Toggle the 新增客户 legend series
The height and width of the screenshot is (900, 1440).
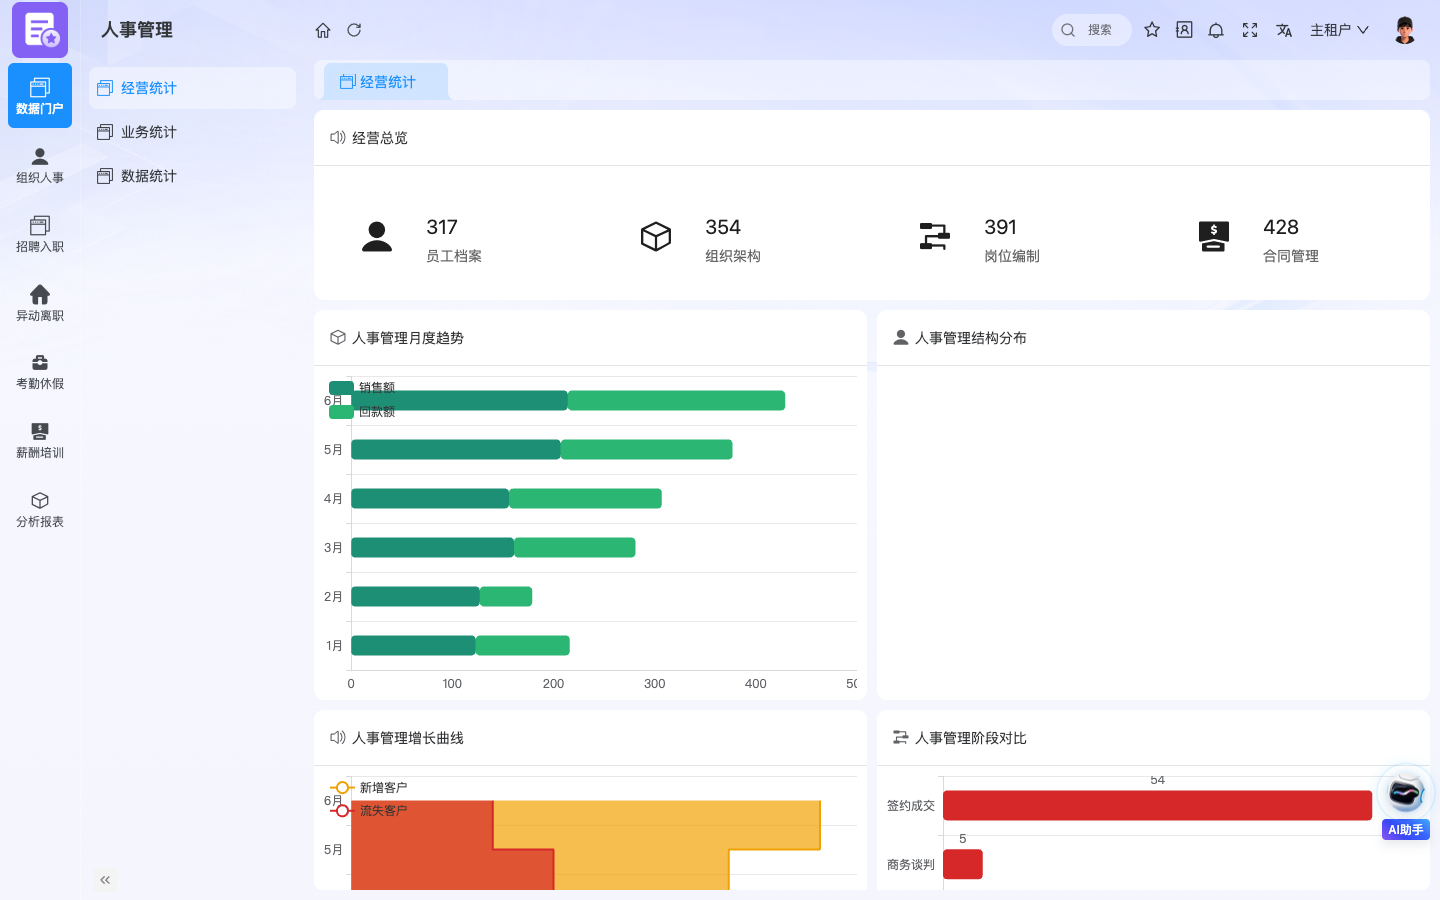[x=368, y=788]
